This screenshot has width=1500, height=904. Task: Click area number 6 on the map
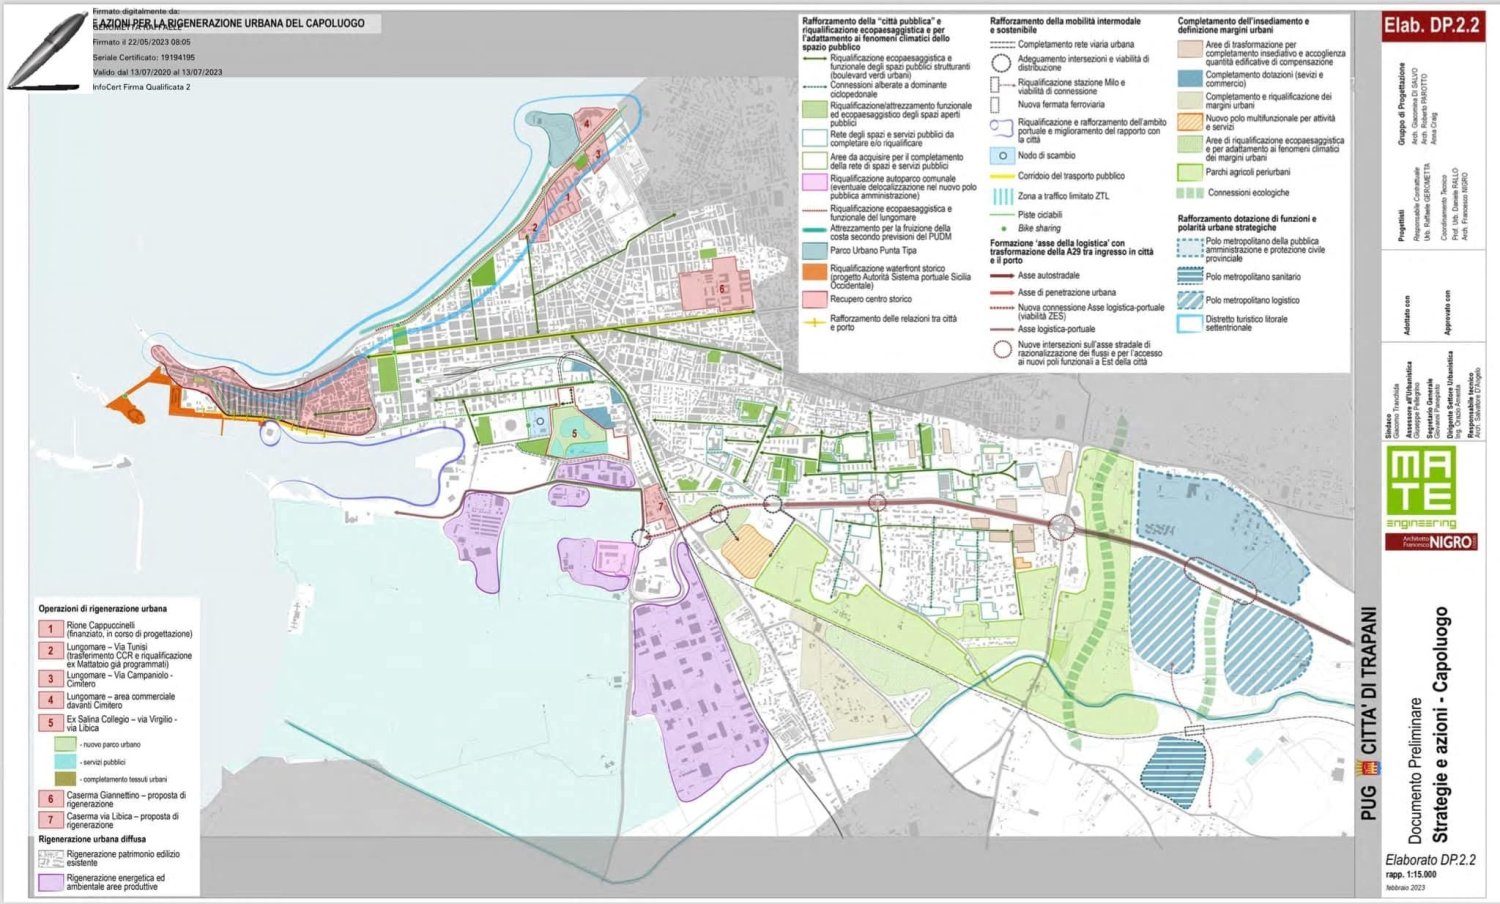click(721, 288)
